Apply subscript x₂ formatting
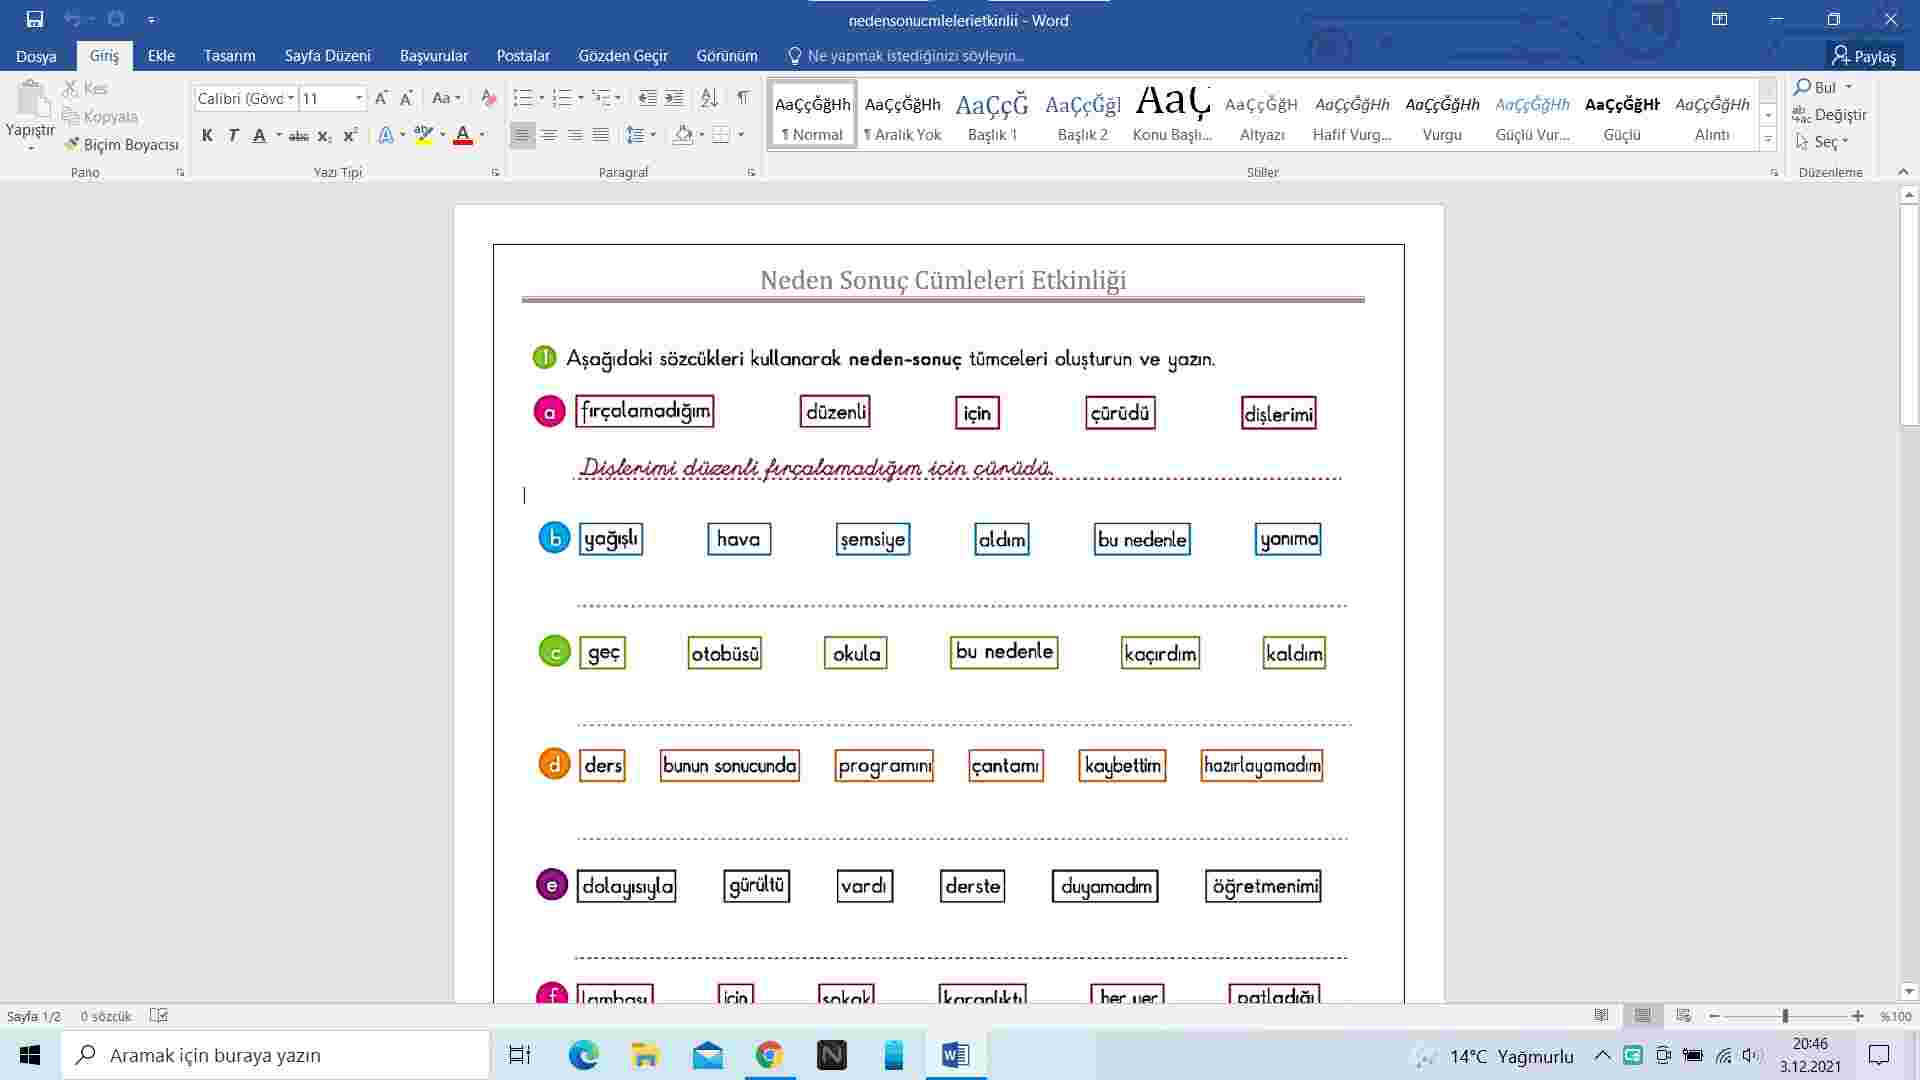1920x1080 pixels. coord(324,135)
